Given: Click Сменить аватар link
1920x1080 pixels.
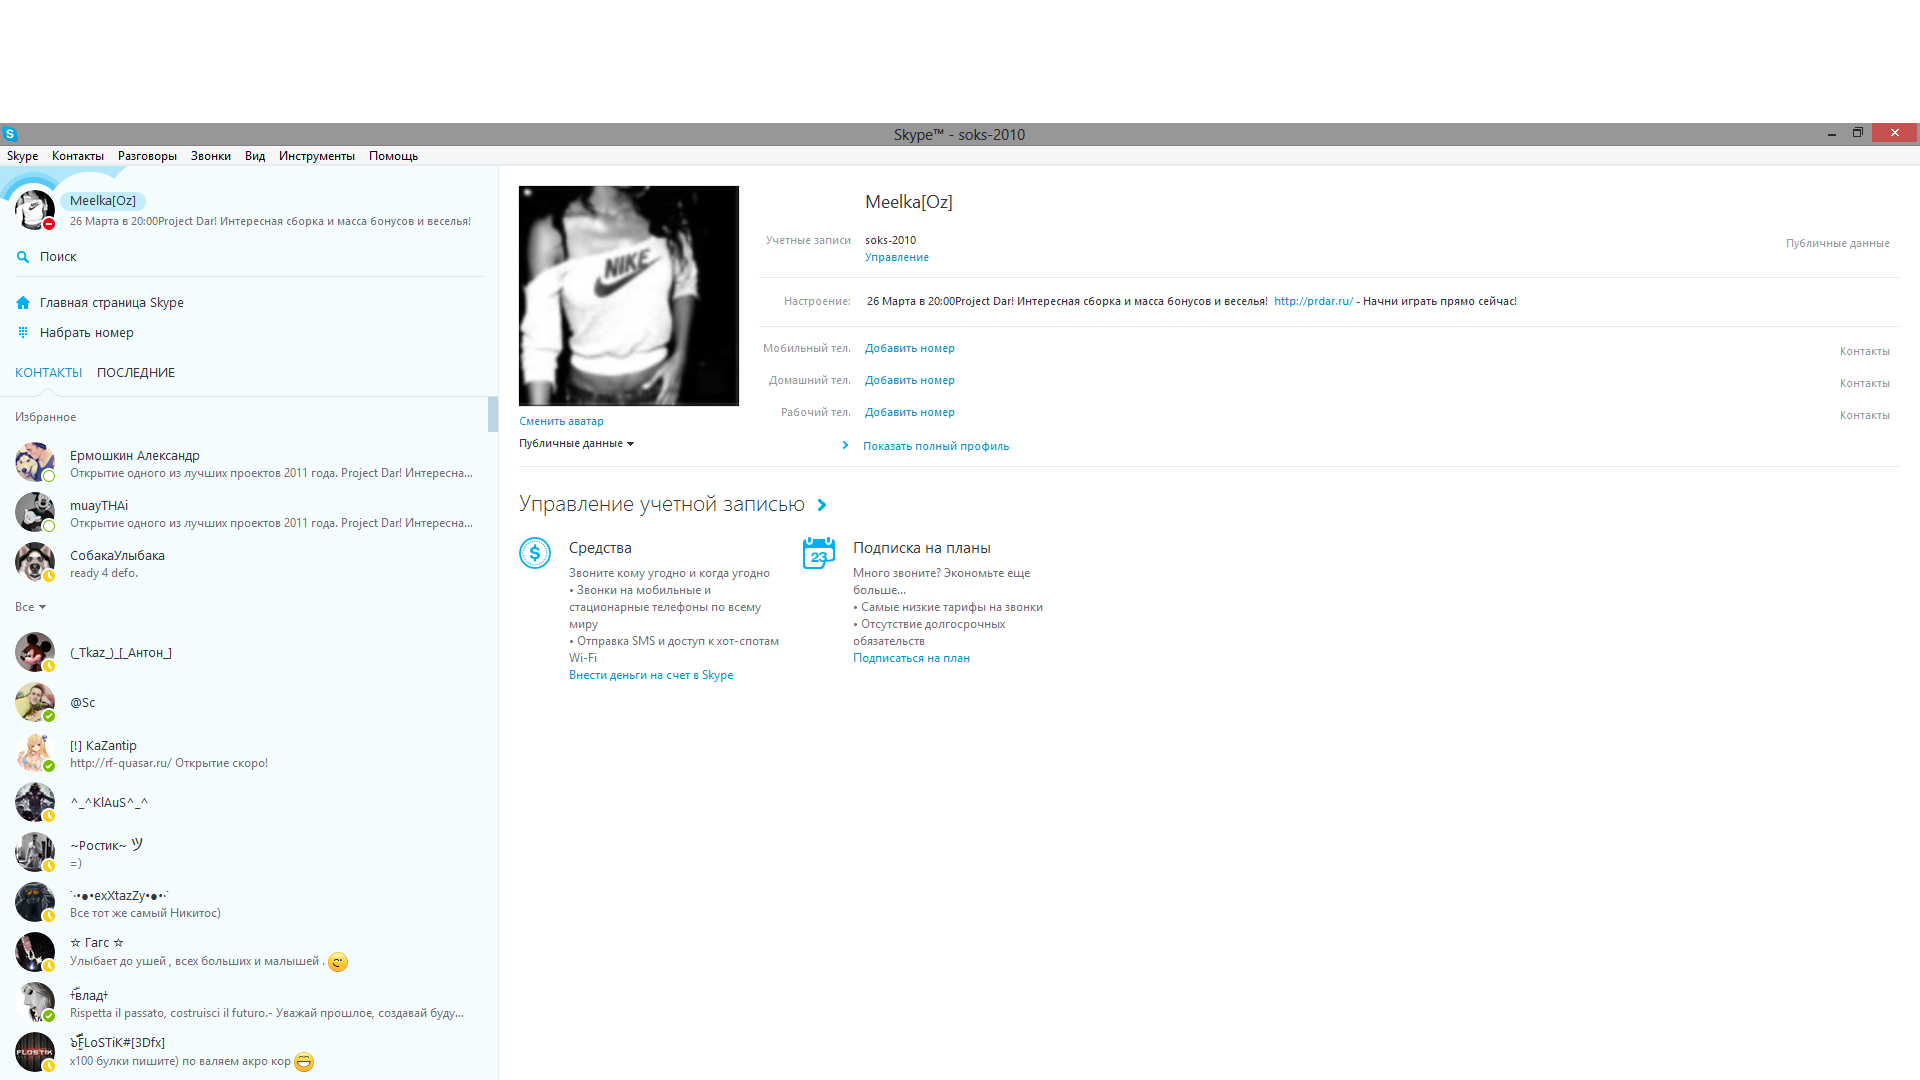Looking at the screenshot, I should [561, 422].
